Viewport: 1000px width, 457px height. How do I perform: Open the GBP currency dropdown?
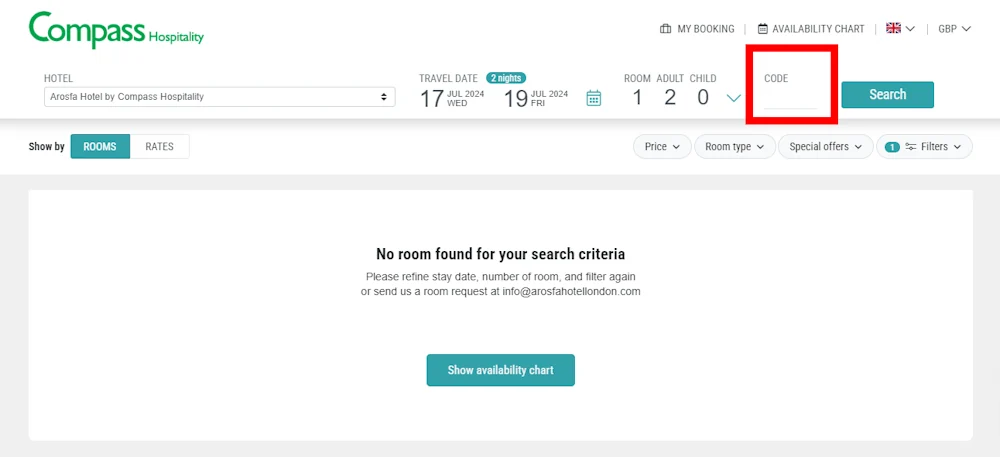tap(954, 29)
